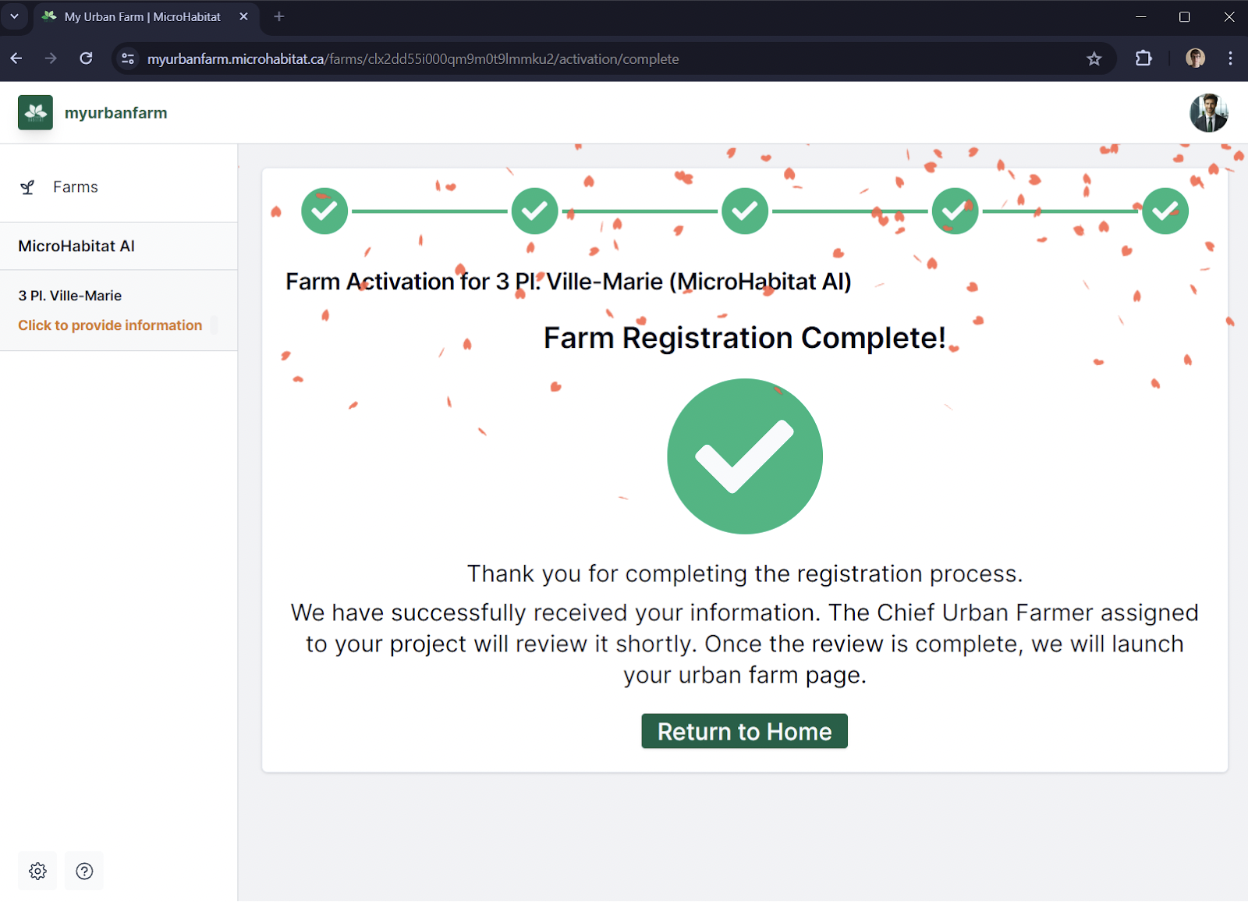Click the myurbanfarm leaf logo icon
Viewport: 1248px width, 902px height.
click(35, 113)
